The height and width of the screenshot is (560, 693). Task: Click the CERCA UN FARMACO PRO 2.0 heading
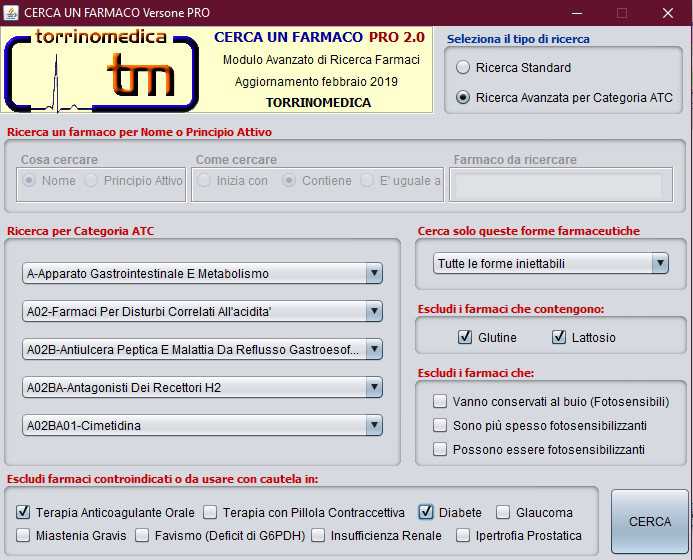[320, 37]
